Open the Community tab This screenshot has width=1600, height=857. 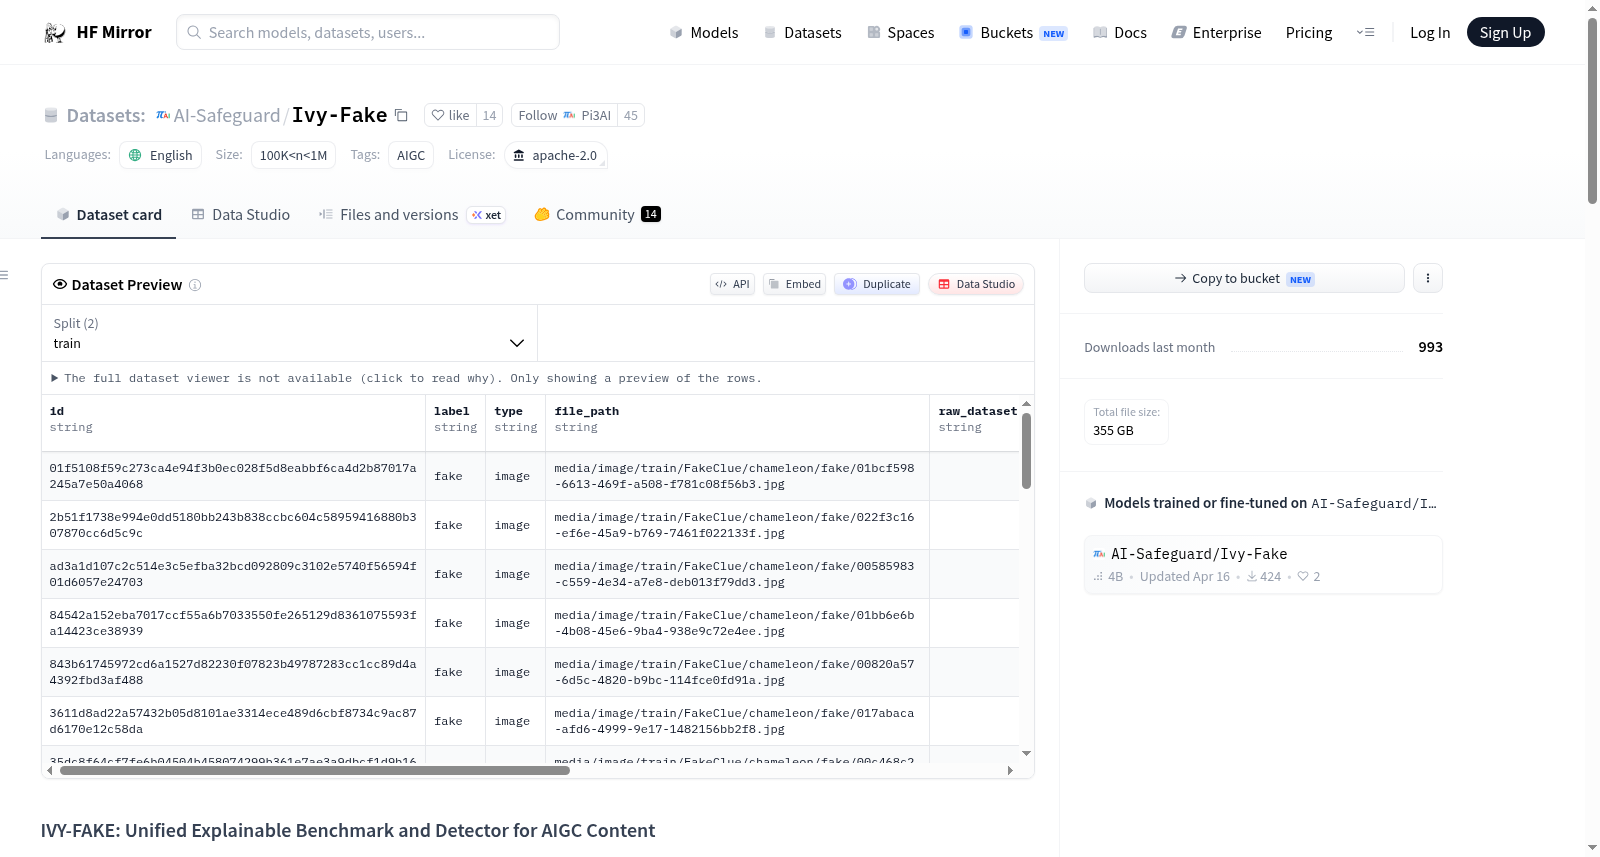click(x=597, y=214)
